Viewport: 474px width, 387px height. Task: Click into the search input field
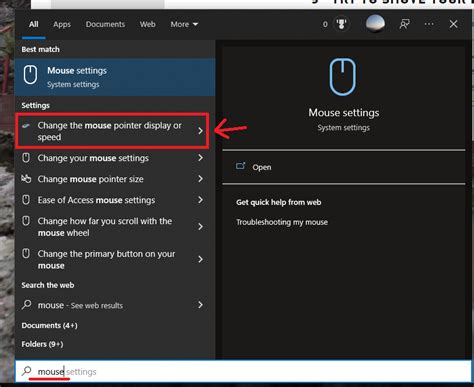[x=243, y=371]
